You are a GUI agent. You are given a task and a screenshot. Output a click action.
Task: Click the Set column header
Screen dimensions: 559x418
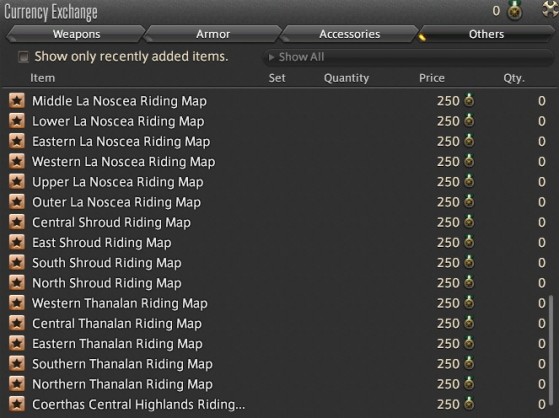click(x=277, y=78)
